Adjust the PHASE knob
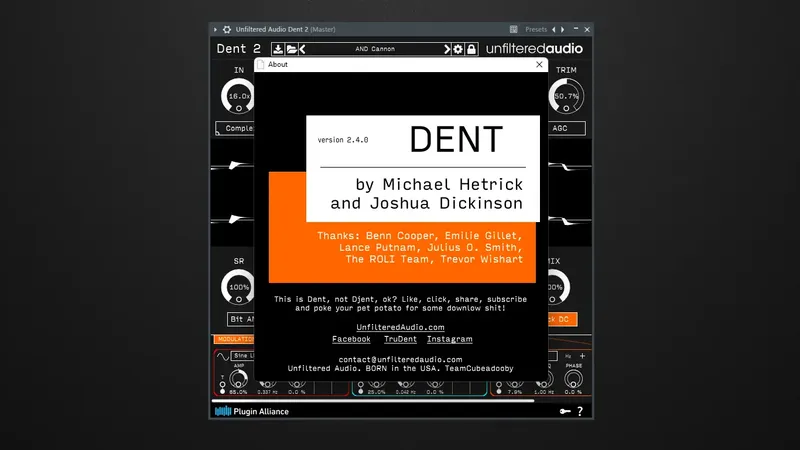Viewport: 800px width, 450px height. [573, 379]
